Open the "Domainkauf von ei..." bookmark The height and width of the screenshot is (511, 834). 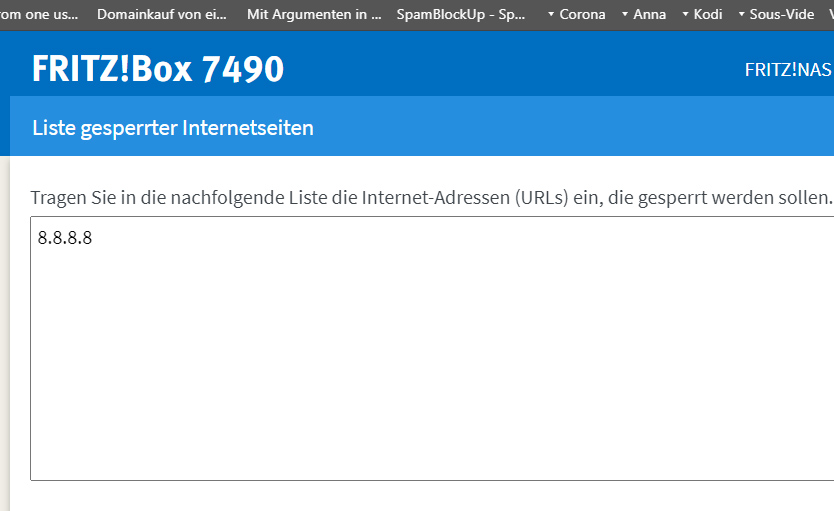click(x=161, y=15)
